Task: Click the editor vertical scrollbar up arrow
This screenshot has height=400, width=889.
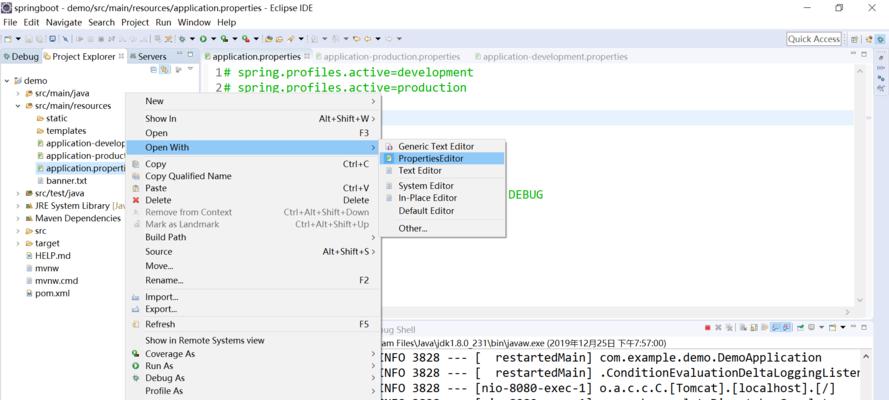Action: 860,70
